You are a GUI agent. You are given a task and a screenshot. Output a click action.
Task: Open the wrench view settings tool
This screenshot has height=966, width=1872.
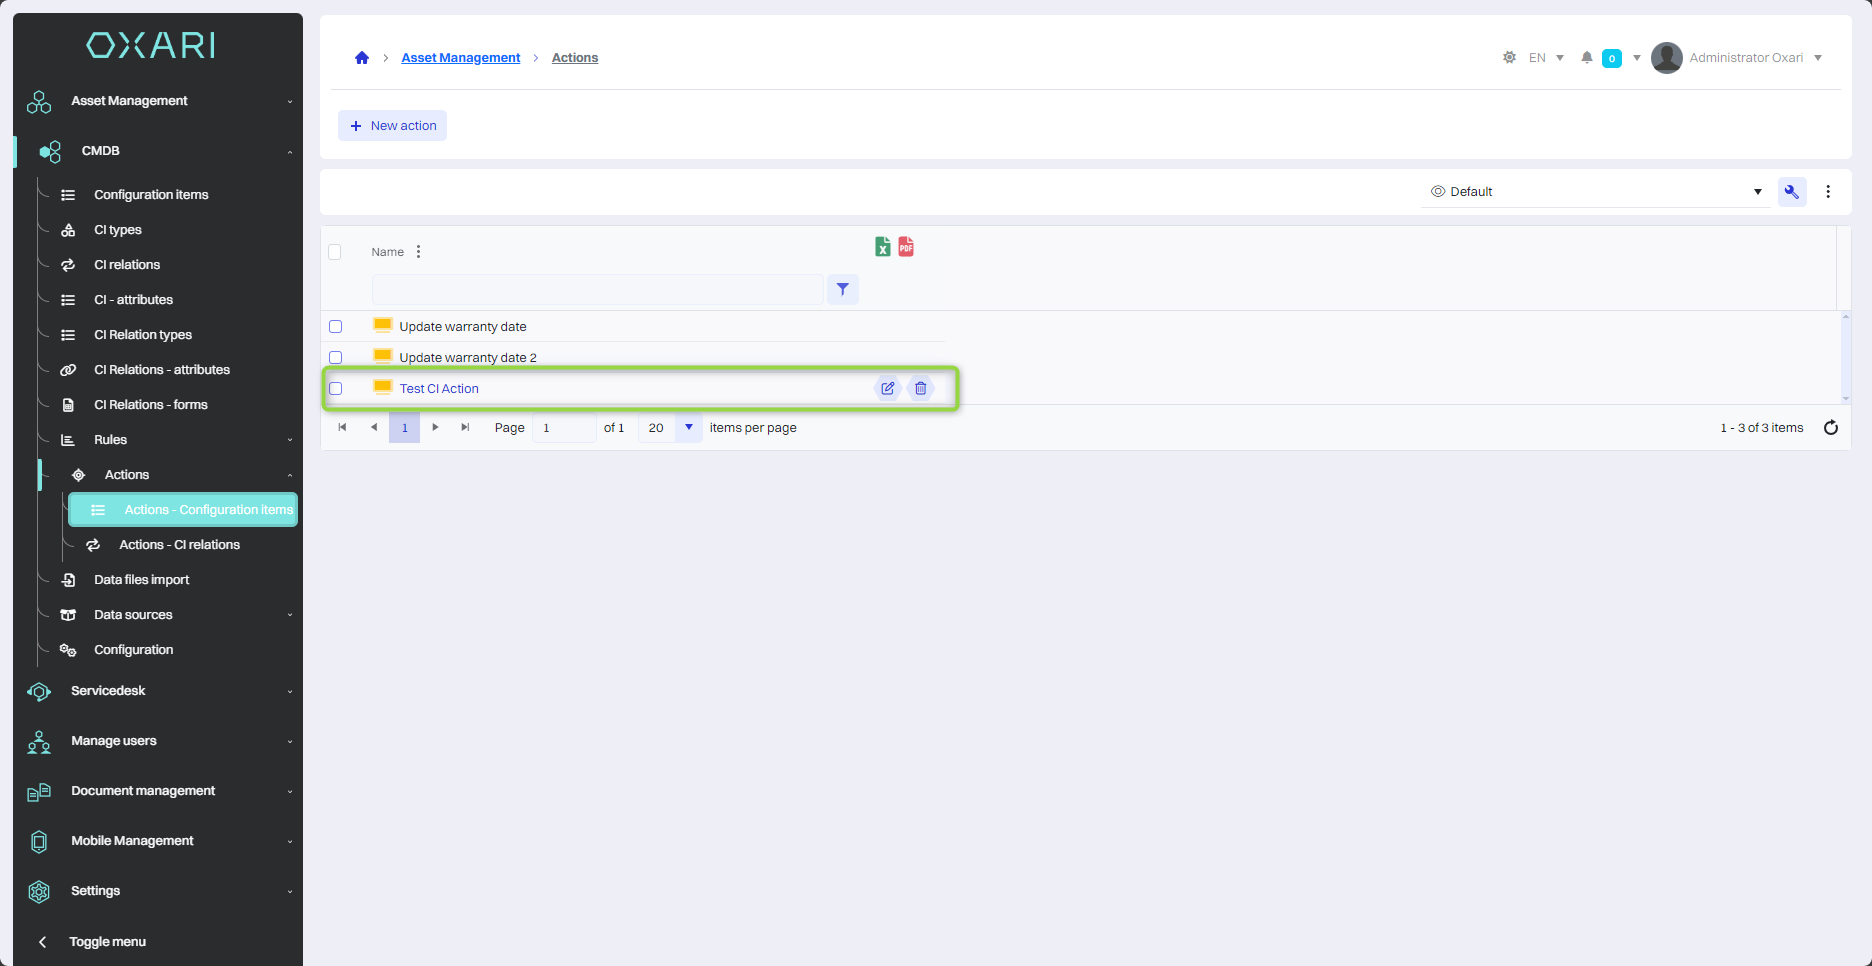(1791, 192)
